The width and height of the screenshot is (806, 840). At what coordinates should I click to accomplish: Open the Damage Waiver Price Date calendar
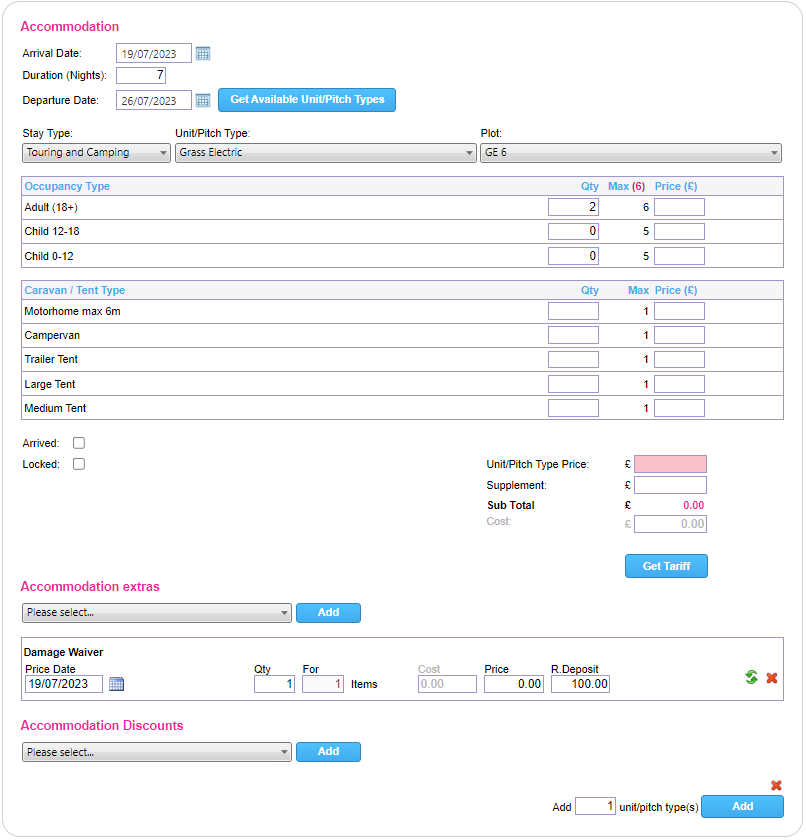point(116,684)
